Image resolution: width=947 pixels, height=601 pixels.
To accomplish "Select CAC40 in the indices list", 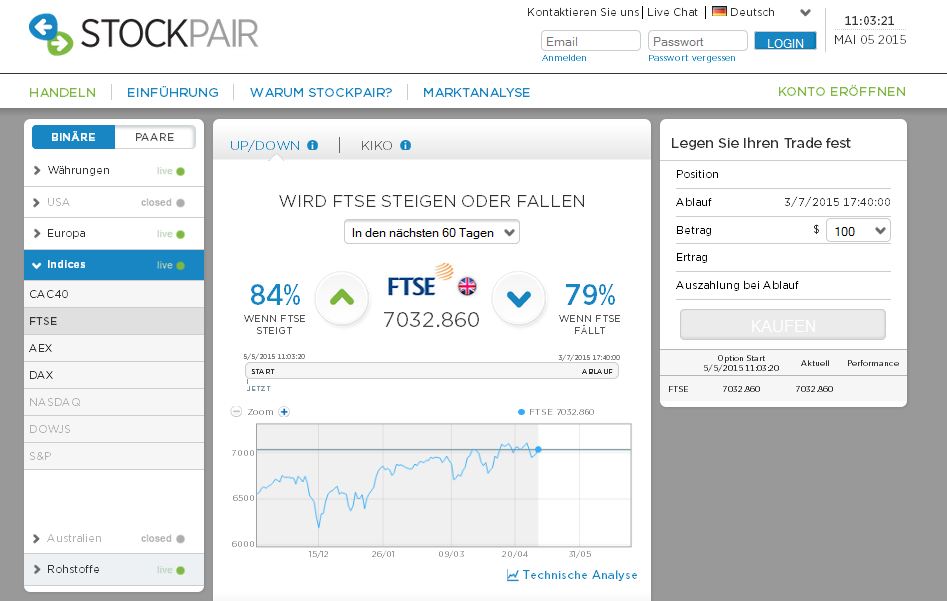I will click(x=114, y=294).
